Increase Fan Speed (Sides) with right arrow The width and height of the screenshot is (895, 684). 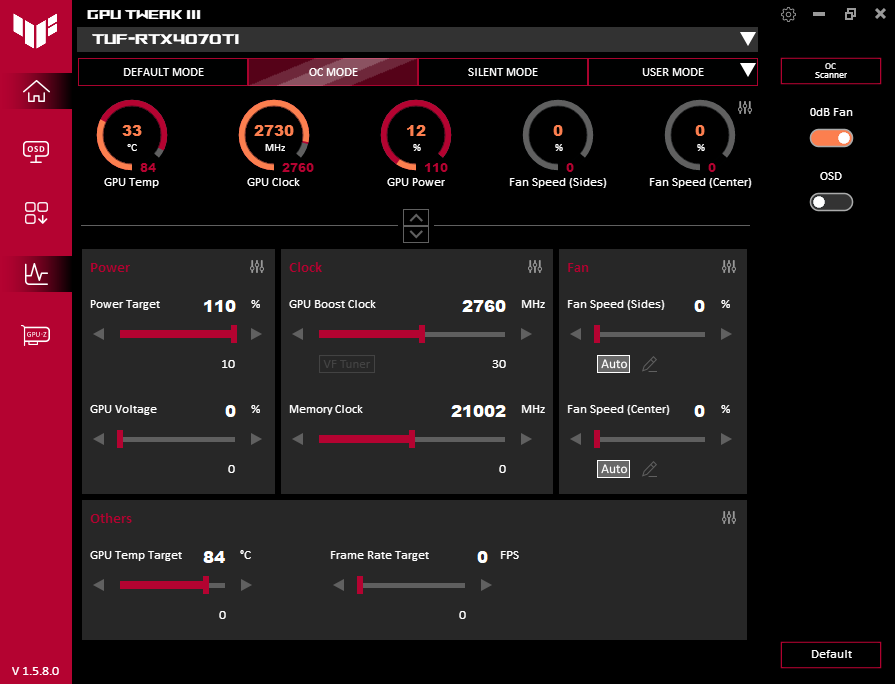coord(726,334)
